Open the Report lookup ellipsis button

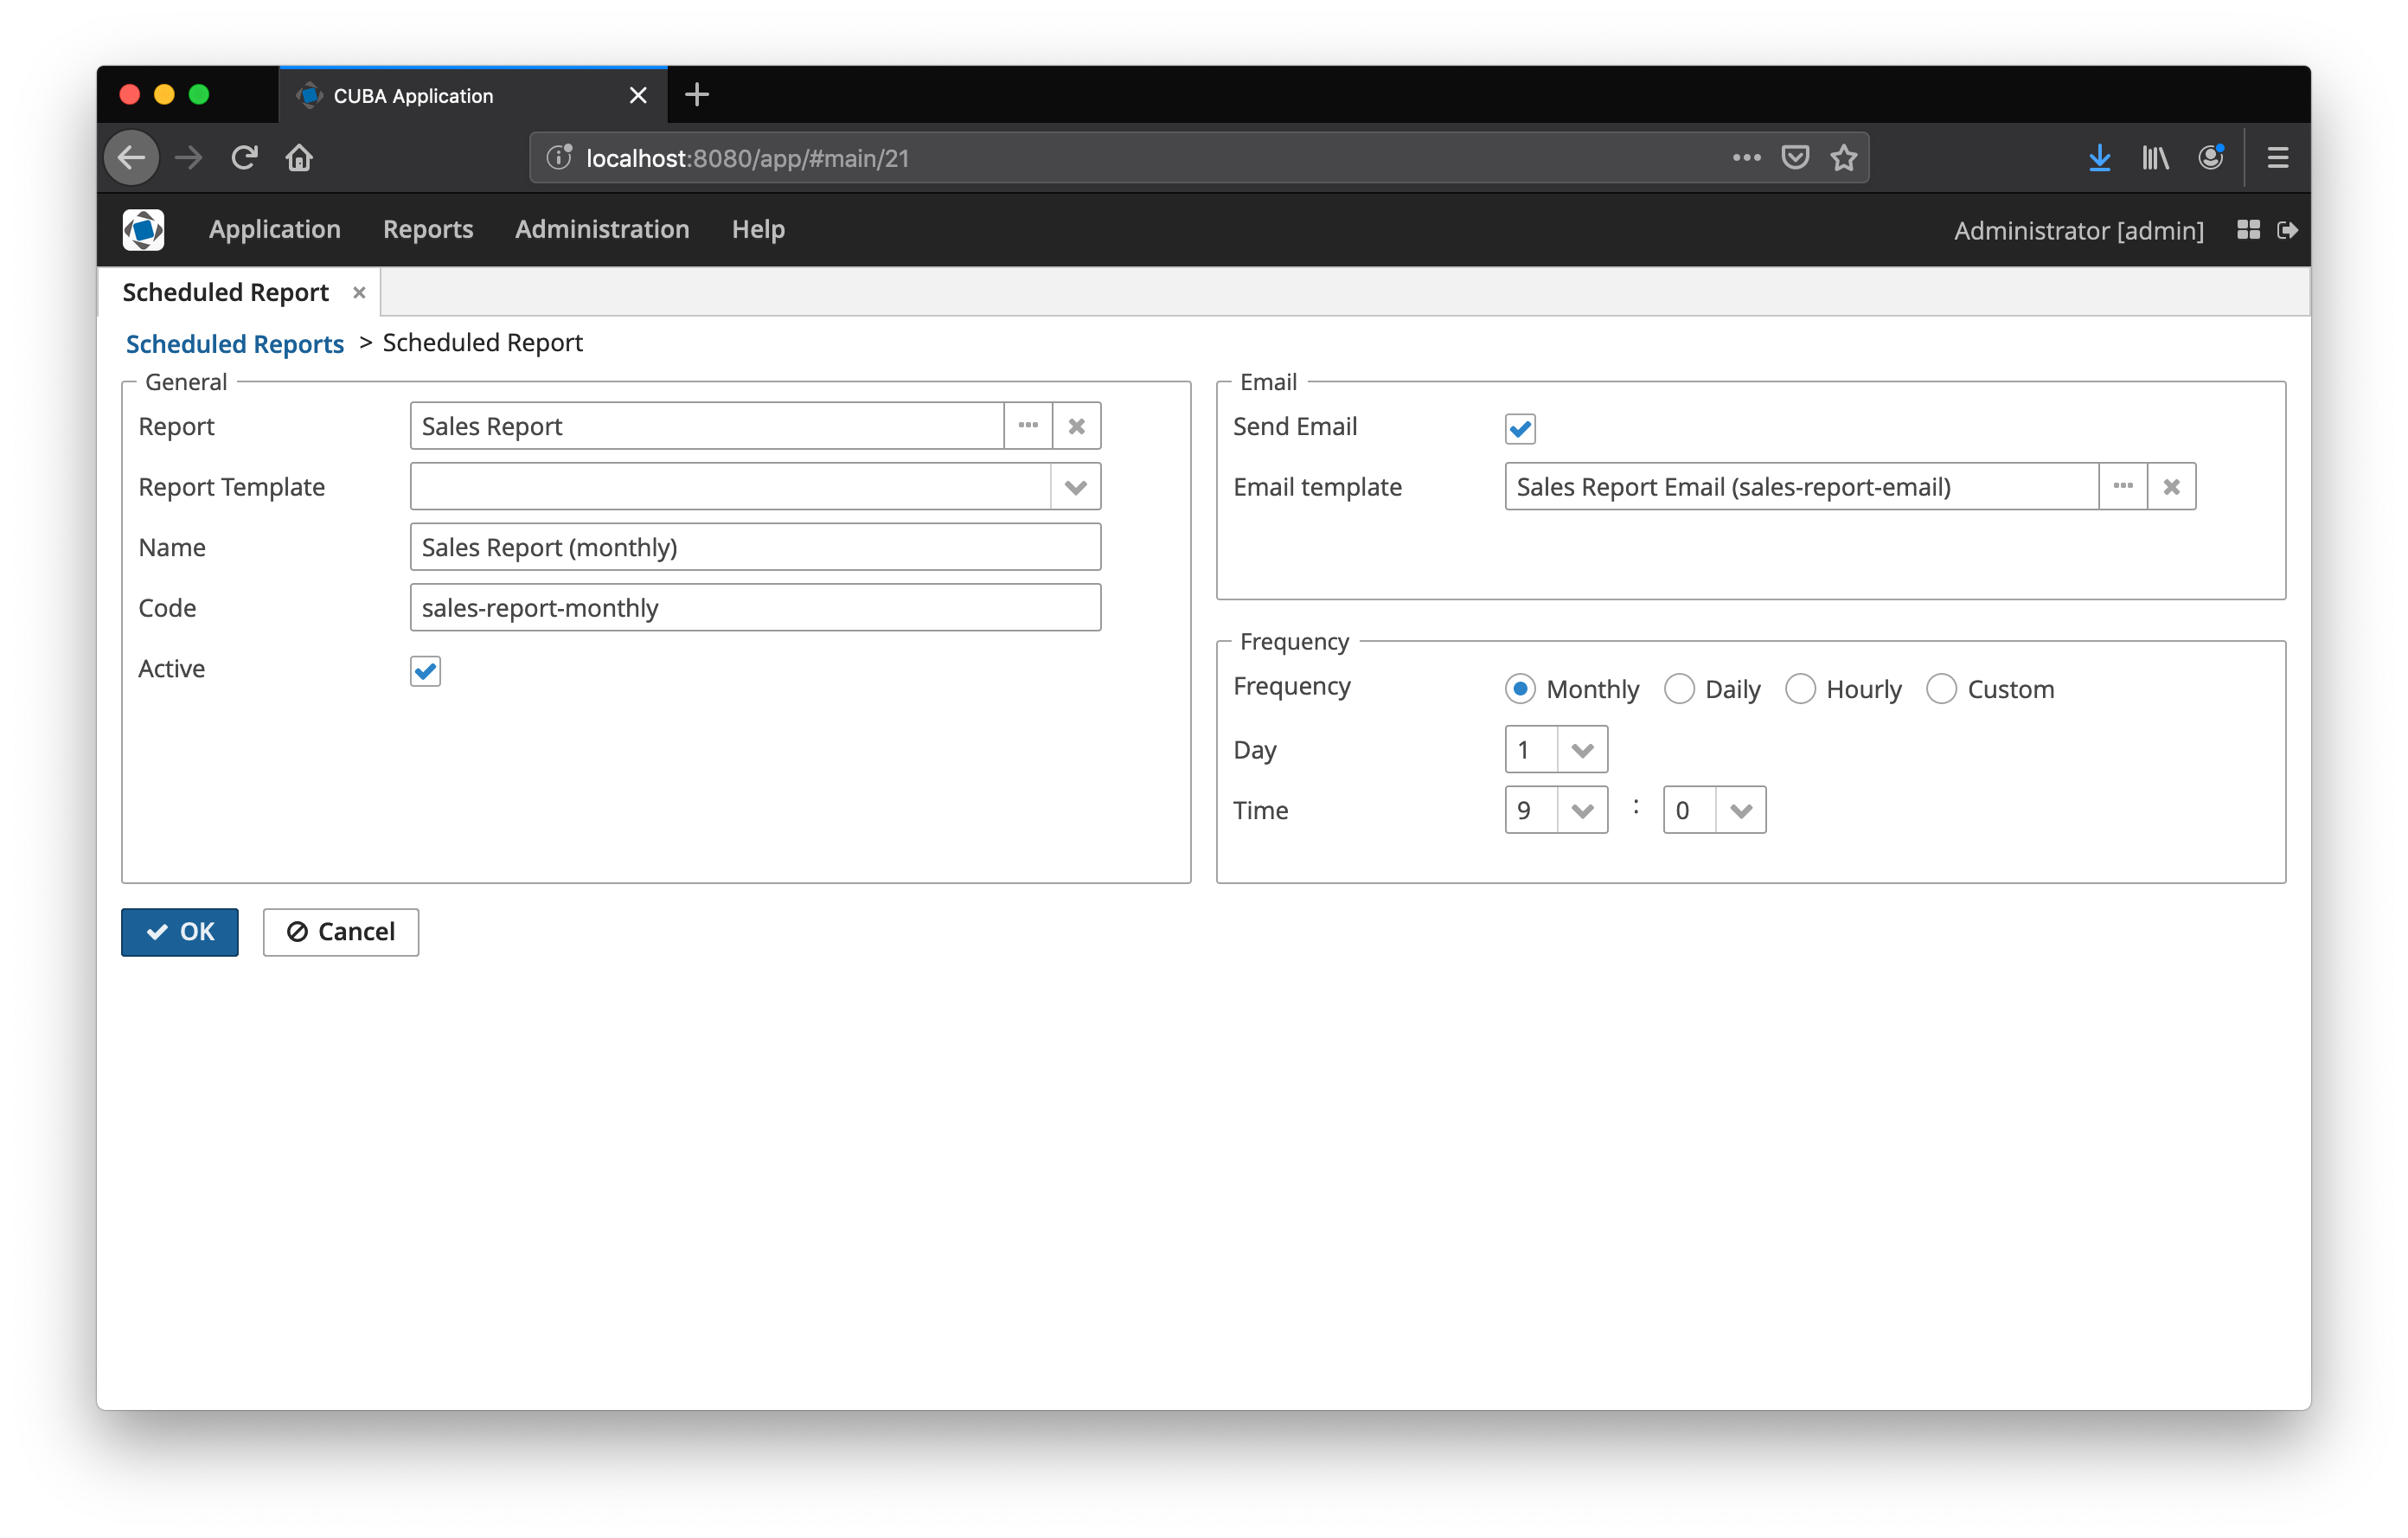coord(1027,426)
